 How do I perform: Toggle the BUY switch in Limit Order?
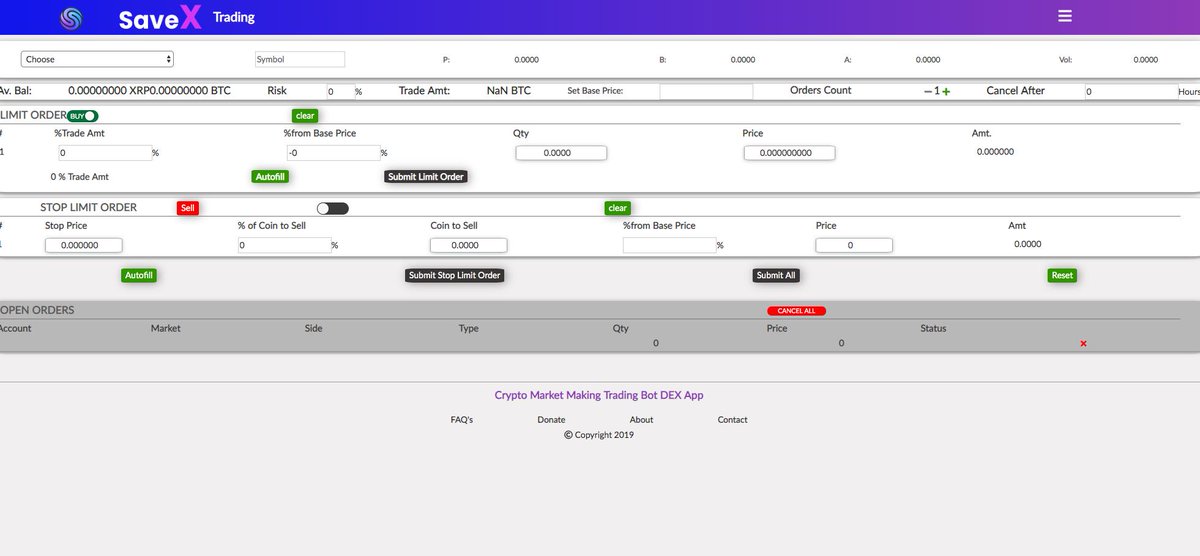[x=83, y=116]
